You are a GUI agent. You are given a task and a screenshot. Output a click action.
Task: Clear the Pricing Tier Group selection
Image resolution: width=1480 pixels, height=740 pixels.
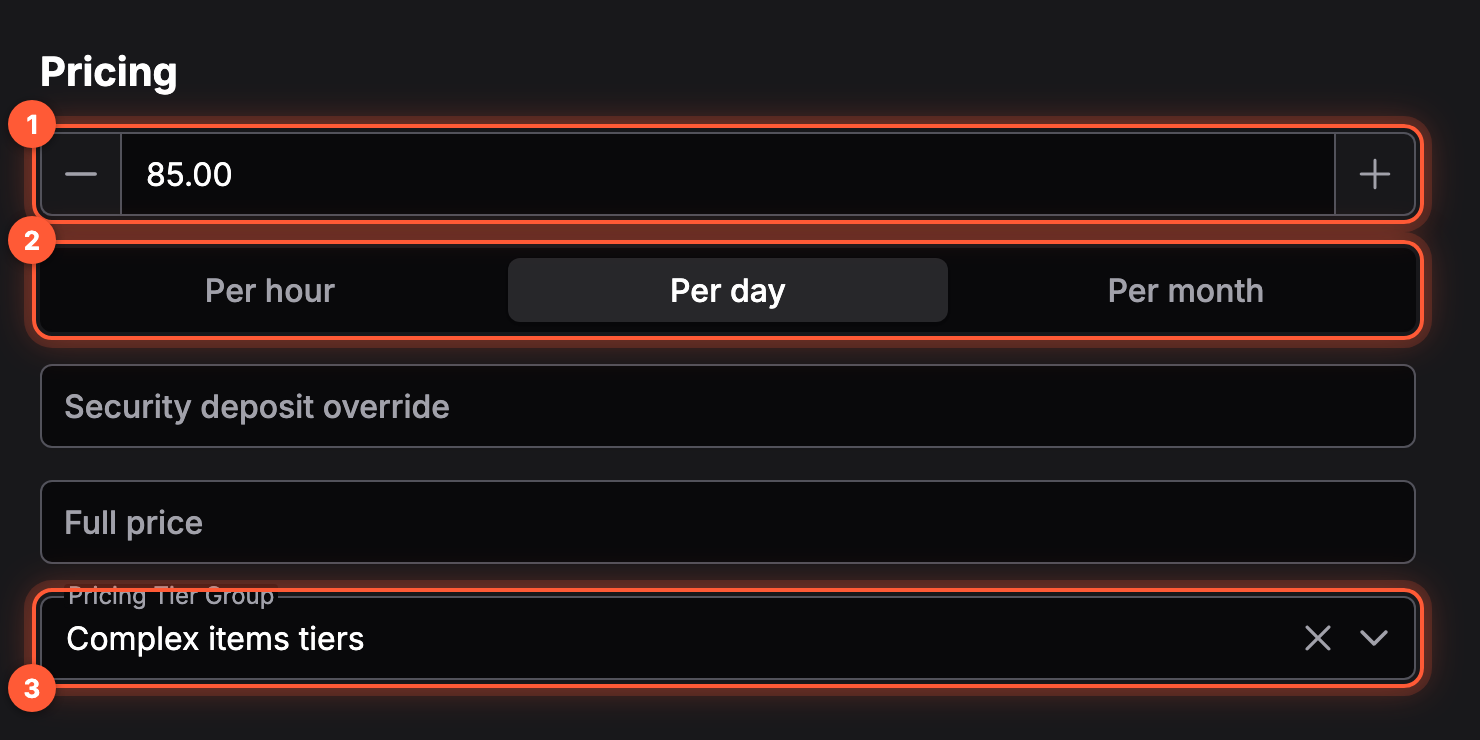1318,638
